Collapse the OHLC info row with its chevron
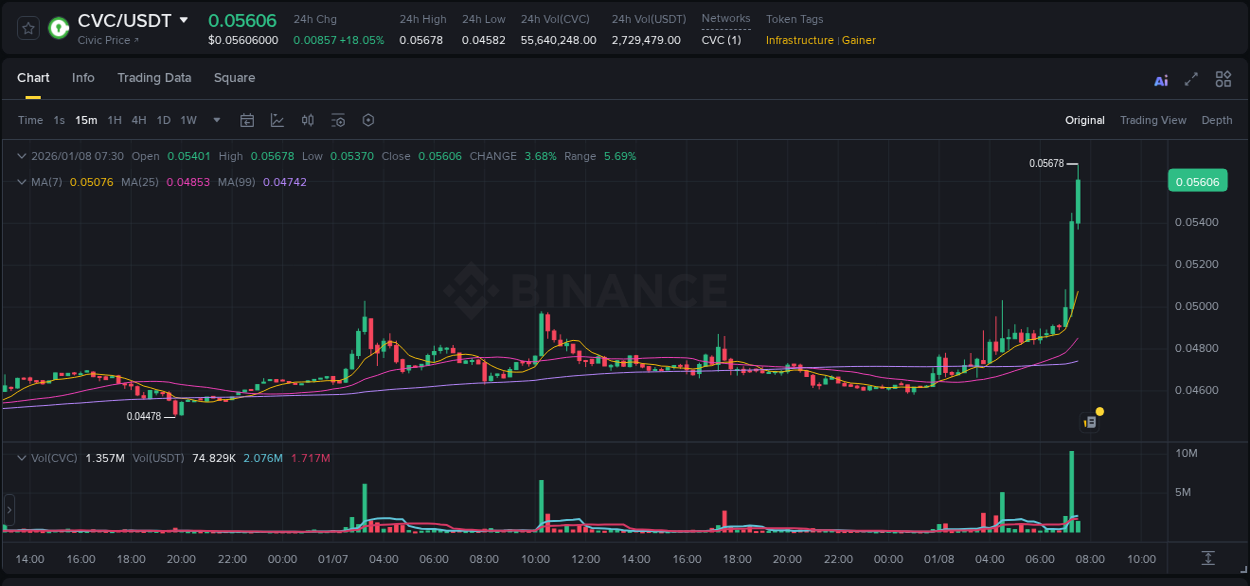 coord(21,156)
